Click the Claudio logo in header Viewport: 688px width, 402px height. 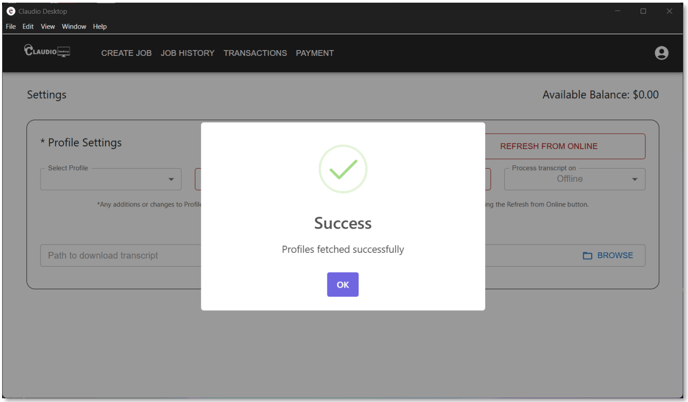coord(47,51)
